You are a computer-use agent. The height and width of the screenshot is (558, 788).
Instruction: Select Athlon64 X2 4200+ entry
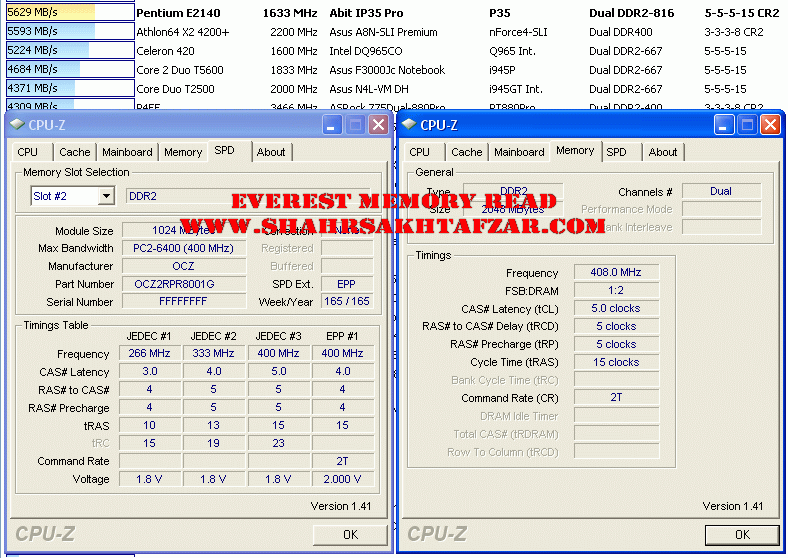click(x=183, y=32)
